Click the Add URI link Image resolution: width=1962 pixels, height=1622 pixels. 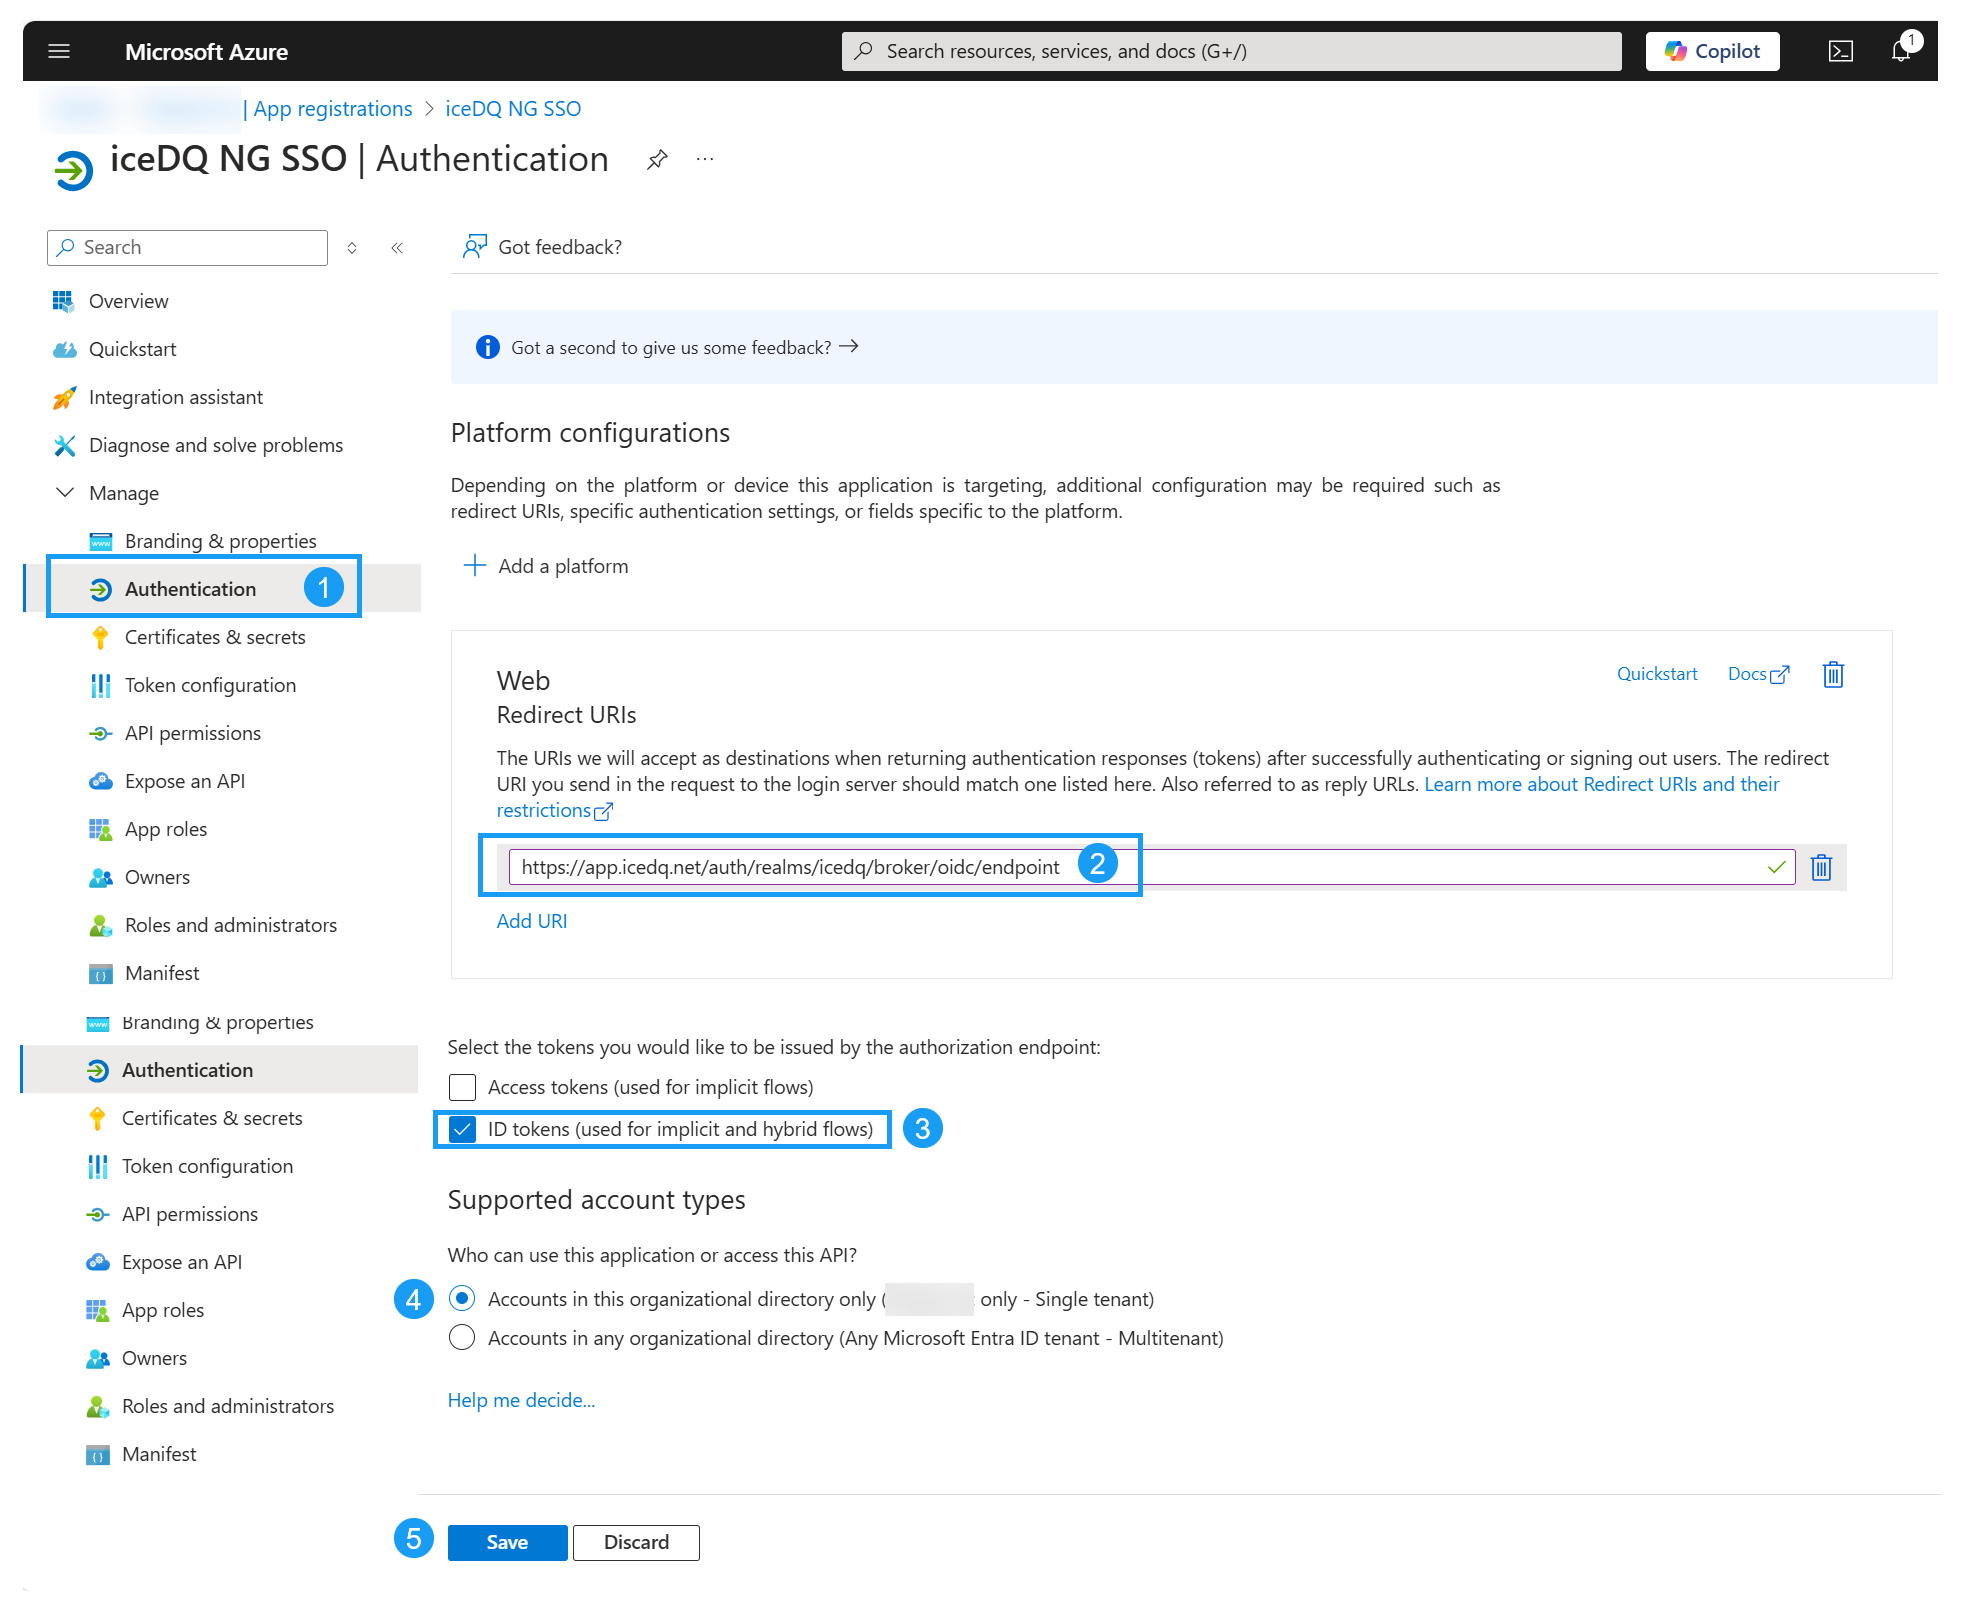click(531, 920)
